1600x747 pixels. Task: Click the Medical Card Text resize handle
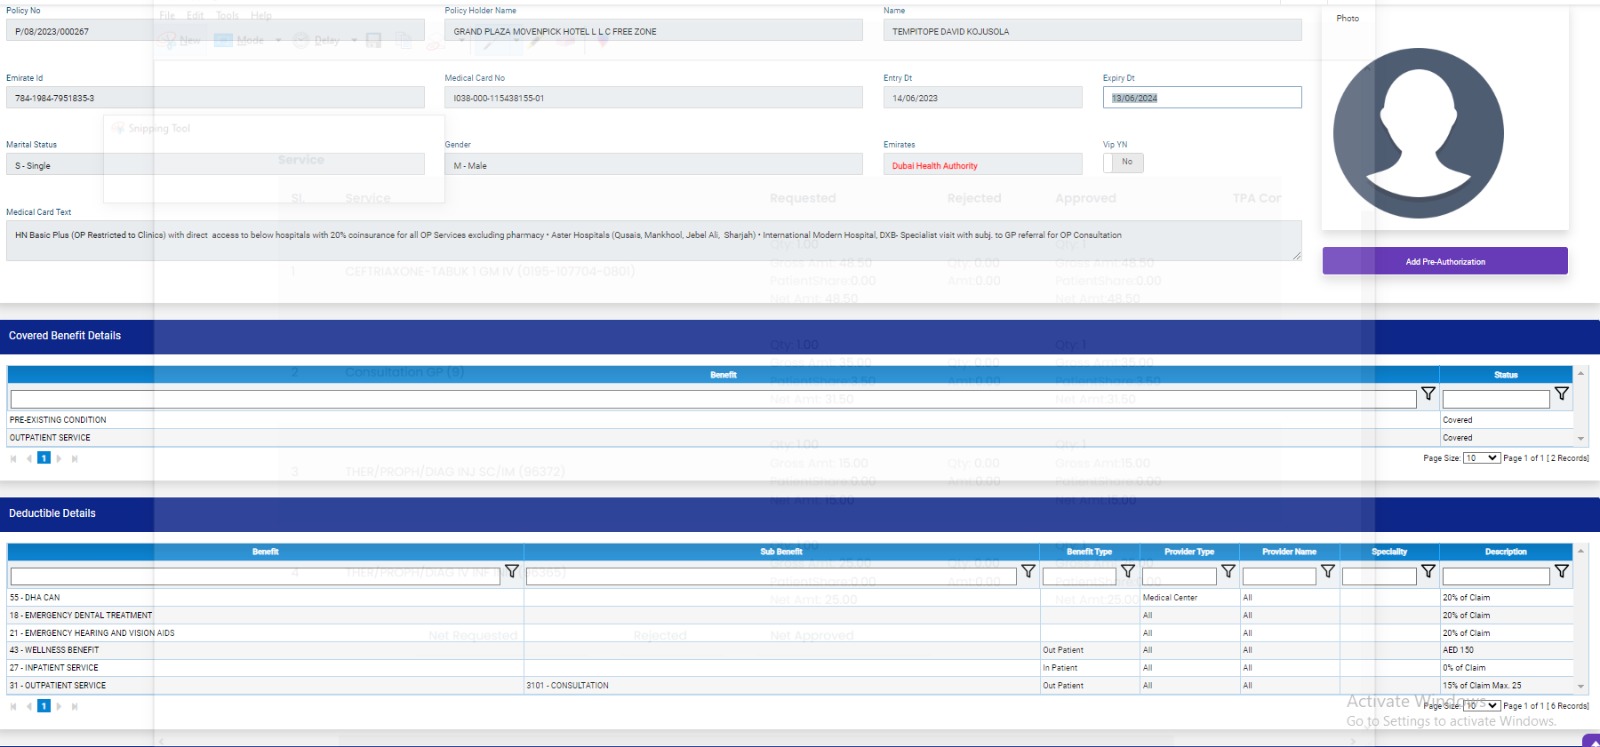tap(1296, 256)
